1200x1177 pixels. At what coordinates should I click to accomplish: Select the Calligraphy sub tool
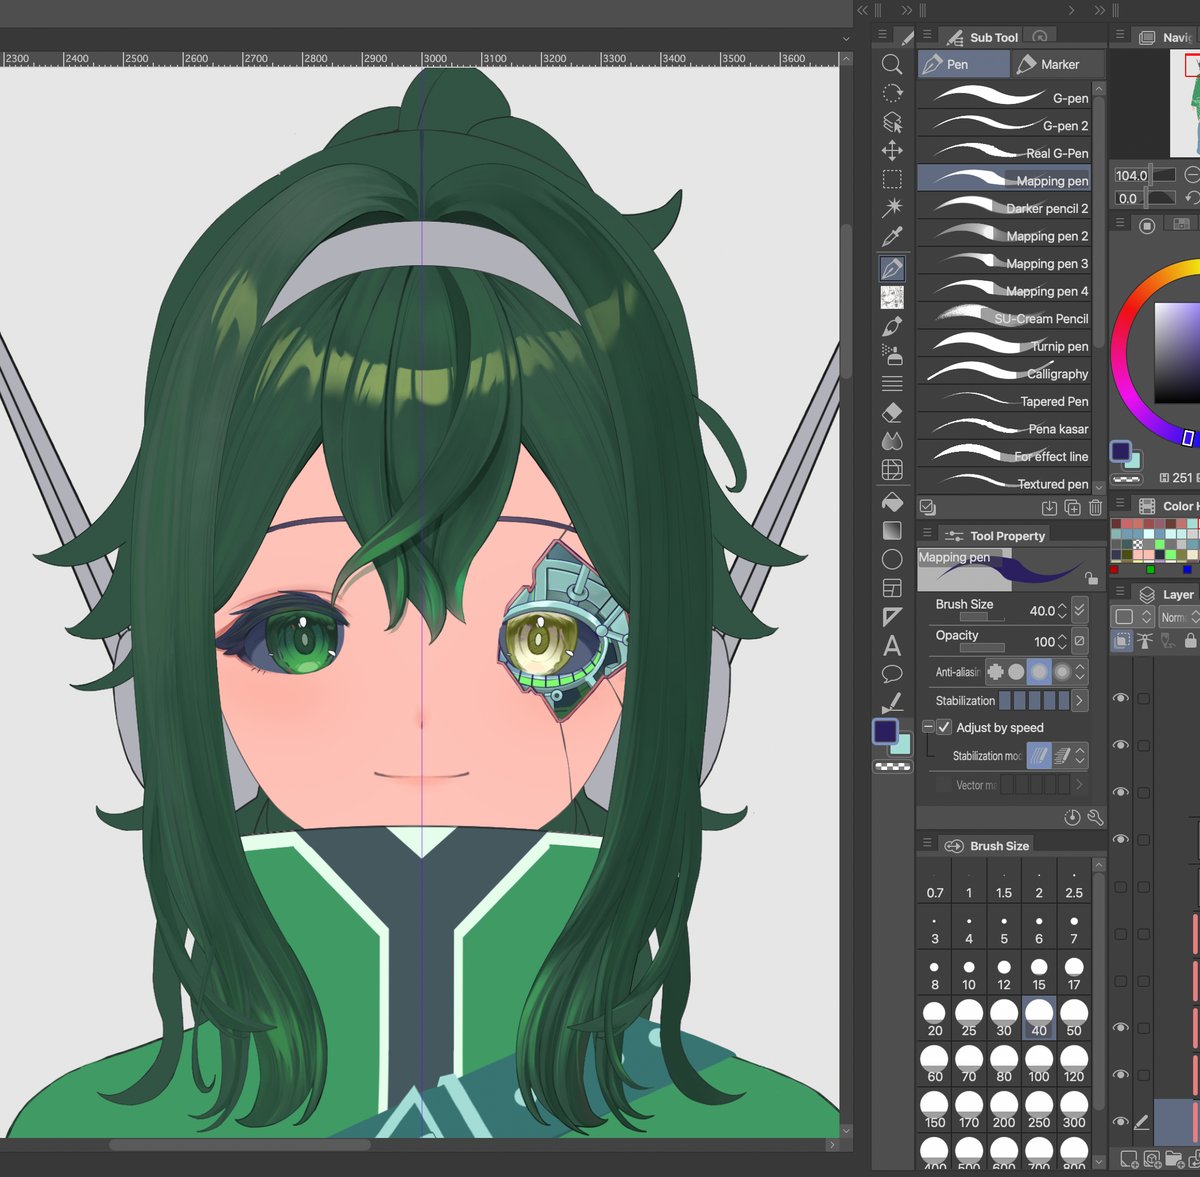coord(1004,373)
